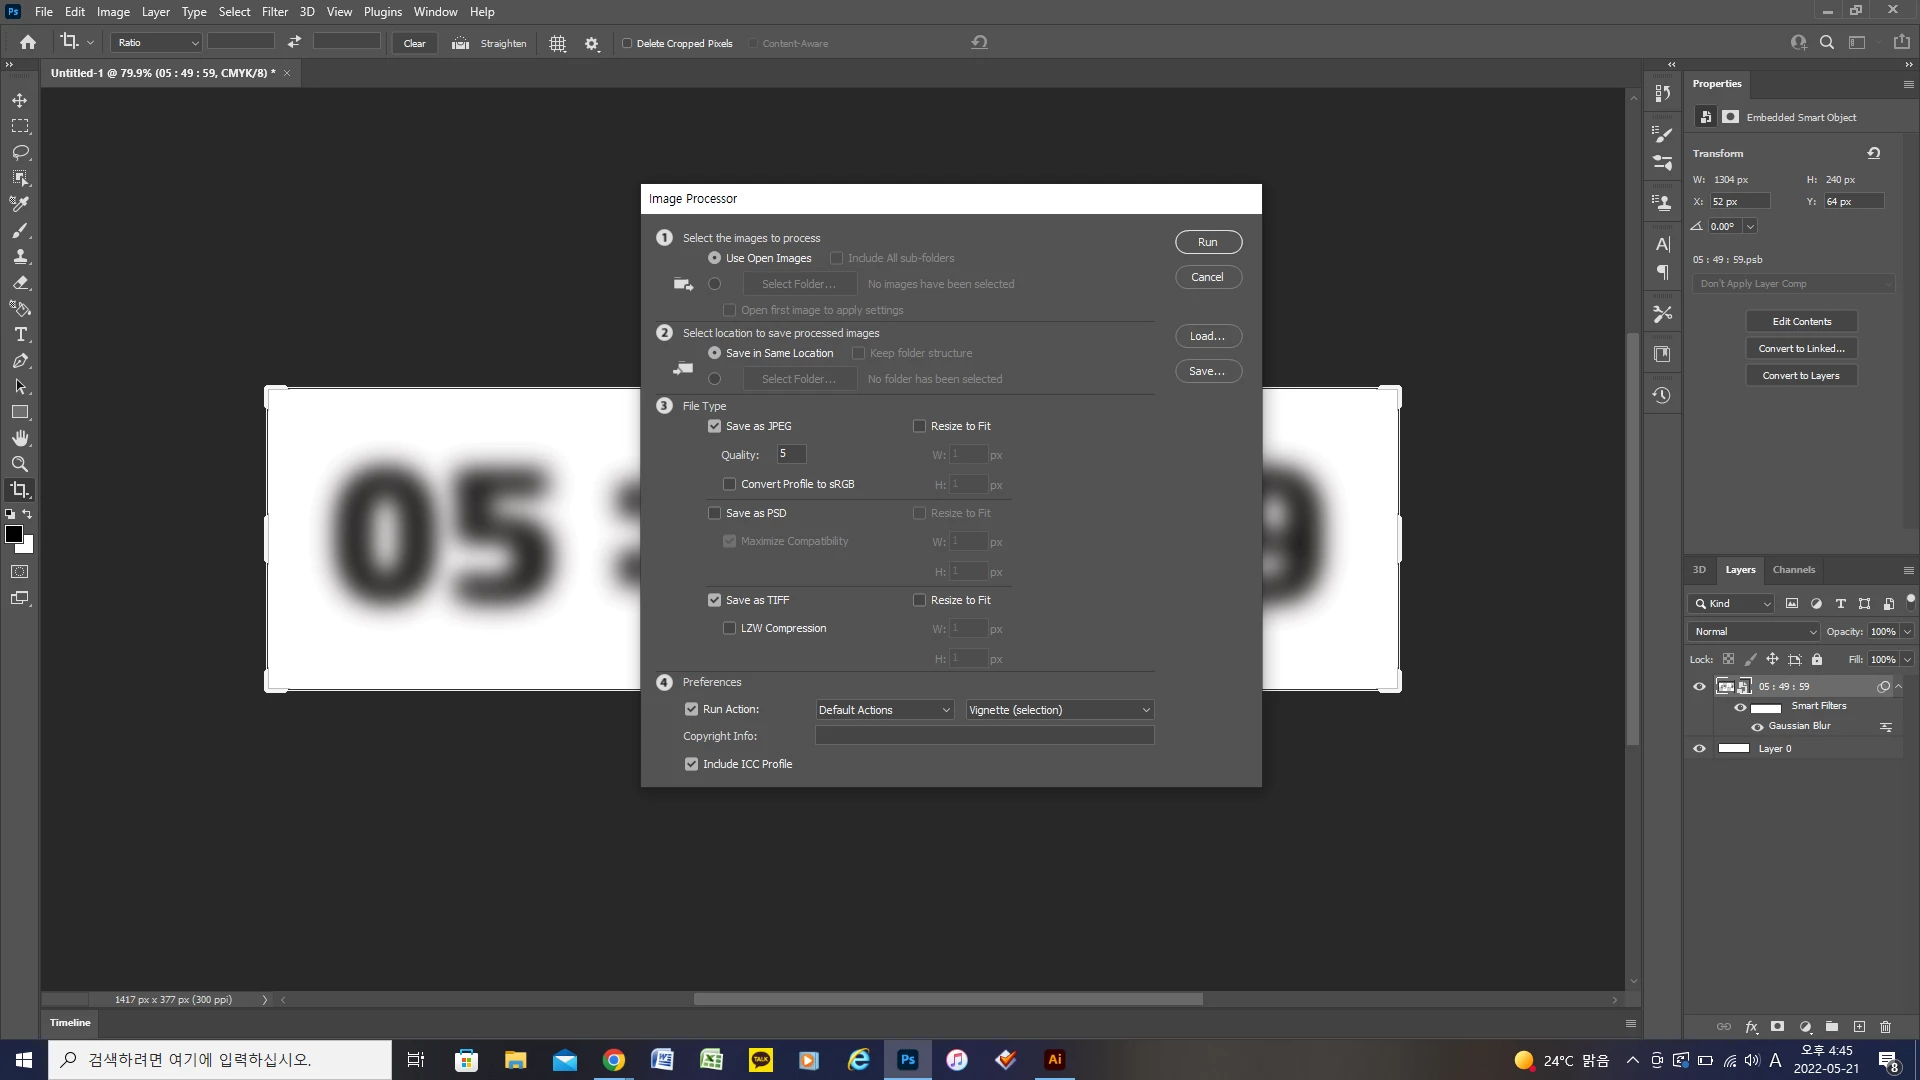The image size is (1920, 1080).
Task: Select the Brush tool
Action: click(20, 230)
